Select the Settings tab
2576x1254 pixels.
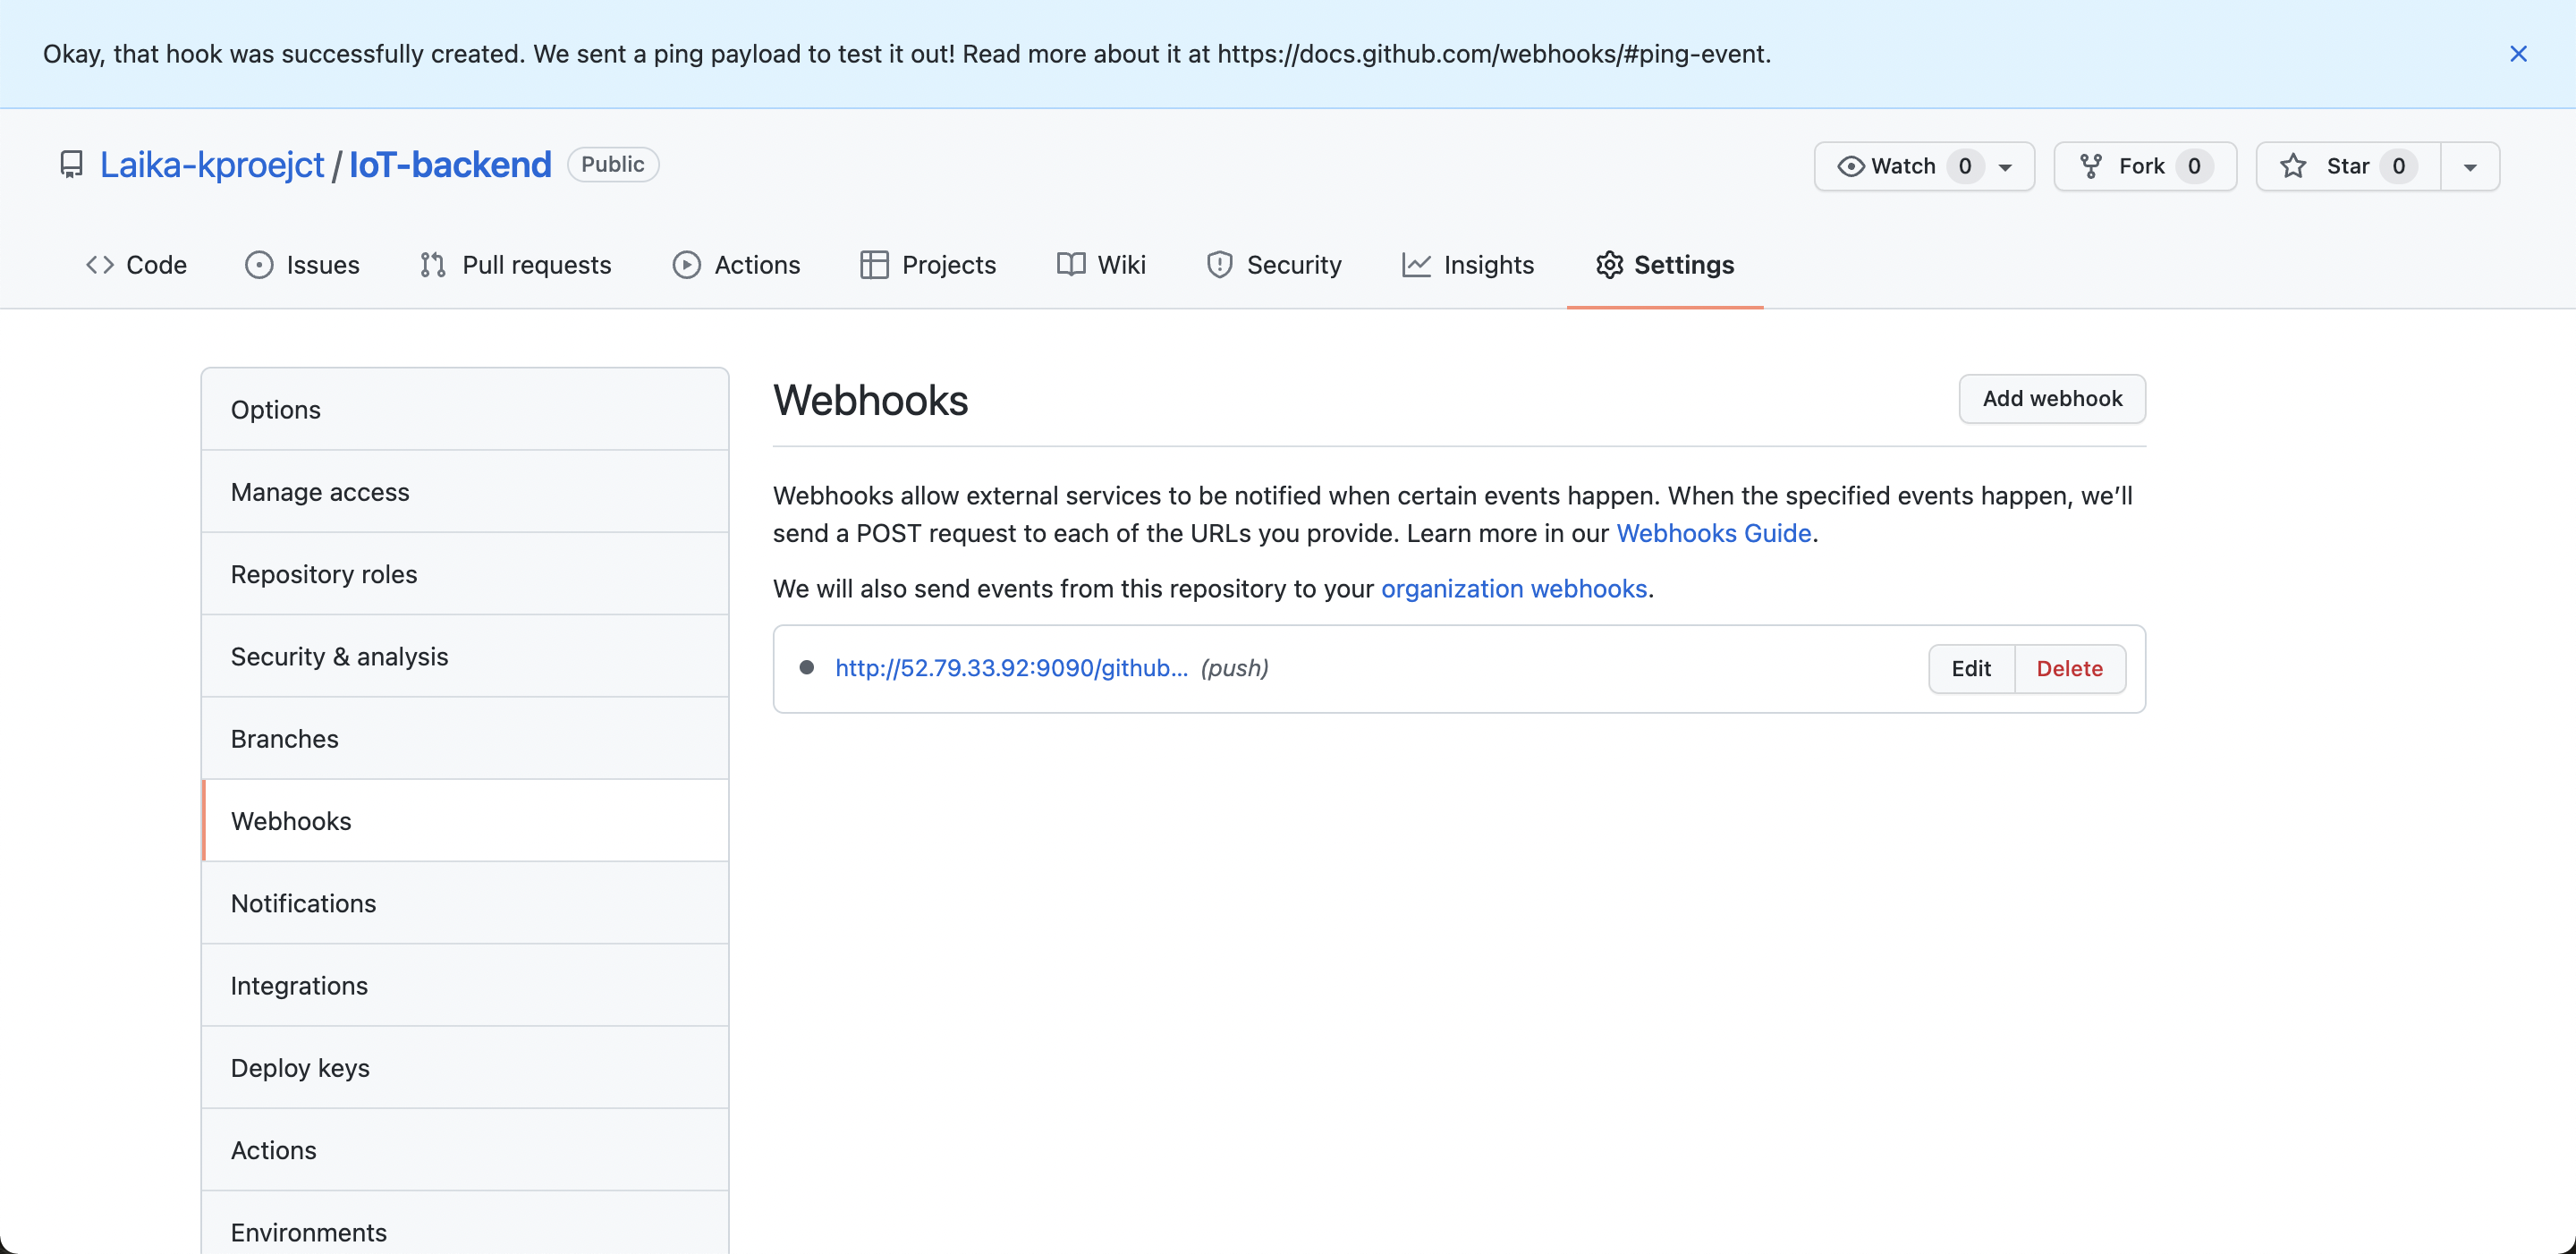point(1665,264)
